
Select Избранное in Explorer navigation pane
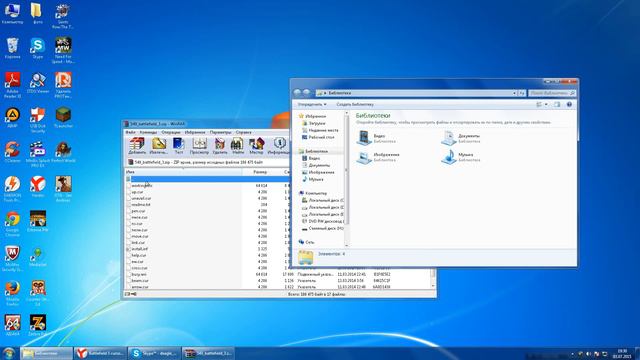315,116
